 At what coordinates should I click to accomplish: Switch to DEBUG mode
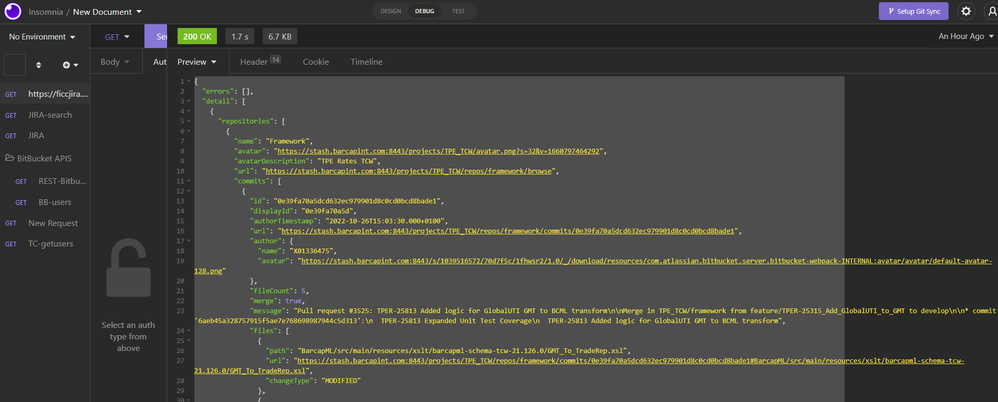pyautogui.click(x=424, y=11)
